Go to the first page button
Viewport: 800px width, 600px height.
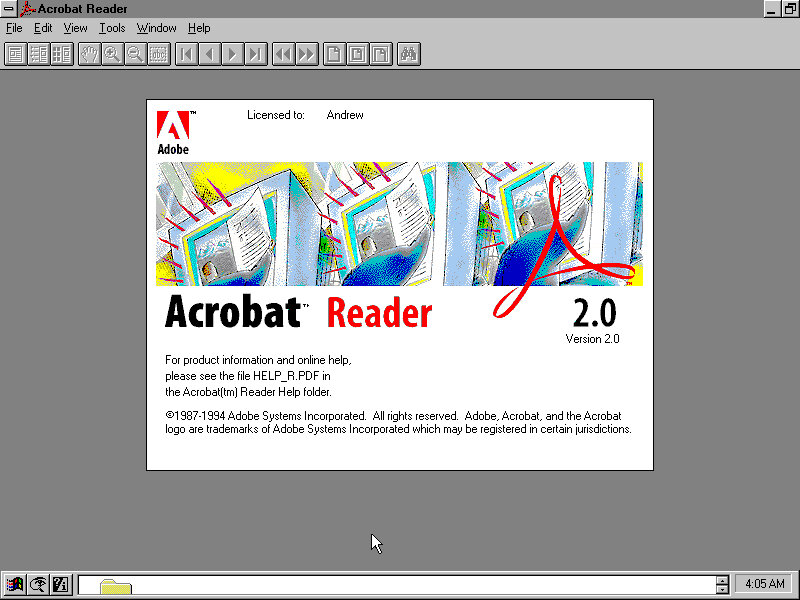186,54
